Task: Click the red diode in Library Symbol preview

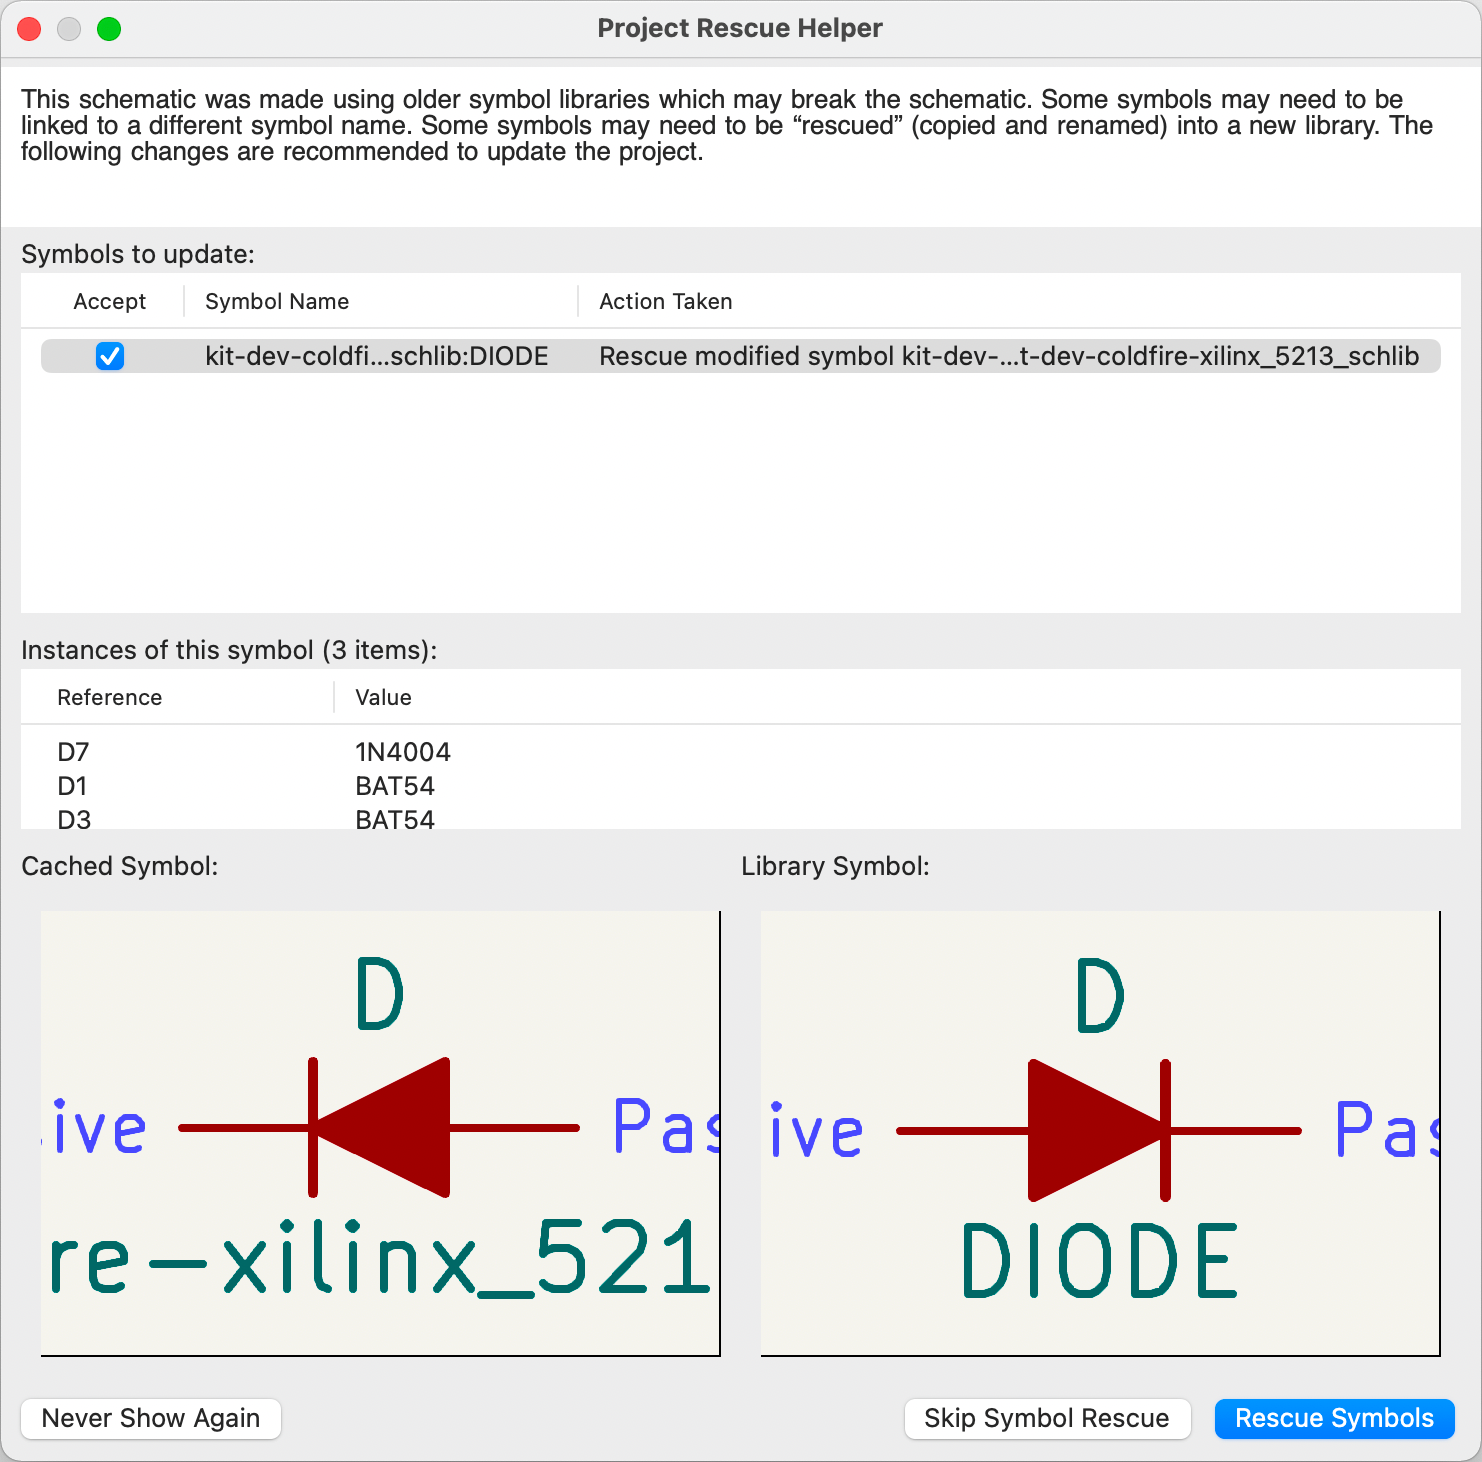Action: pyautogui.click(x=1098, y=1130)
